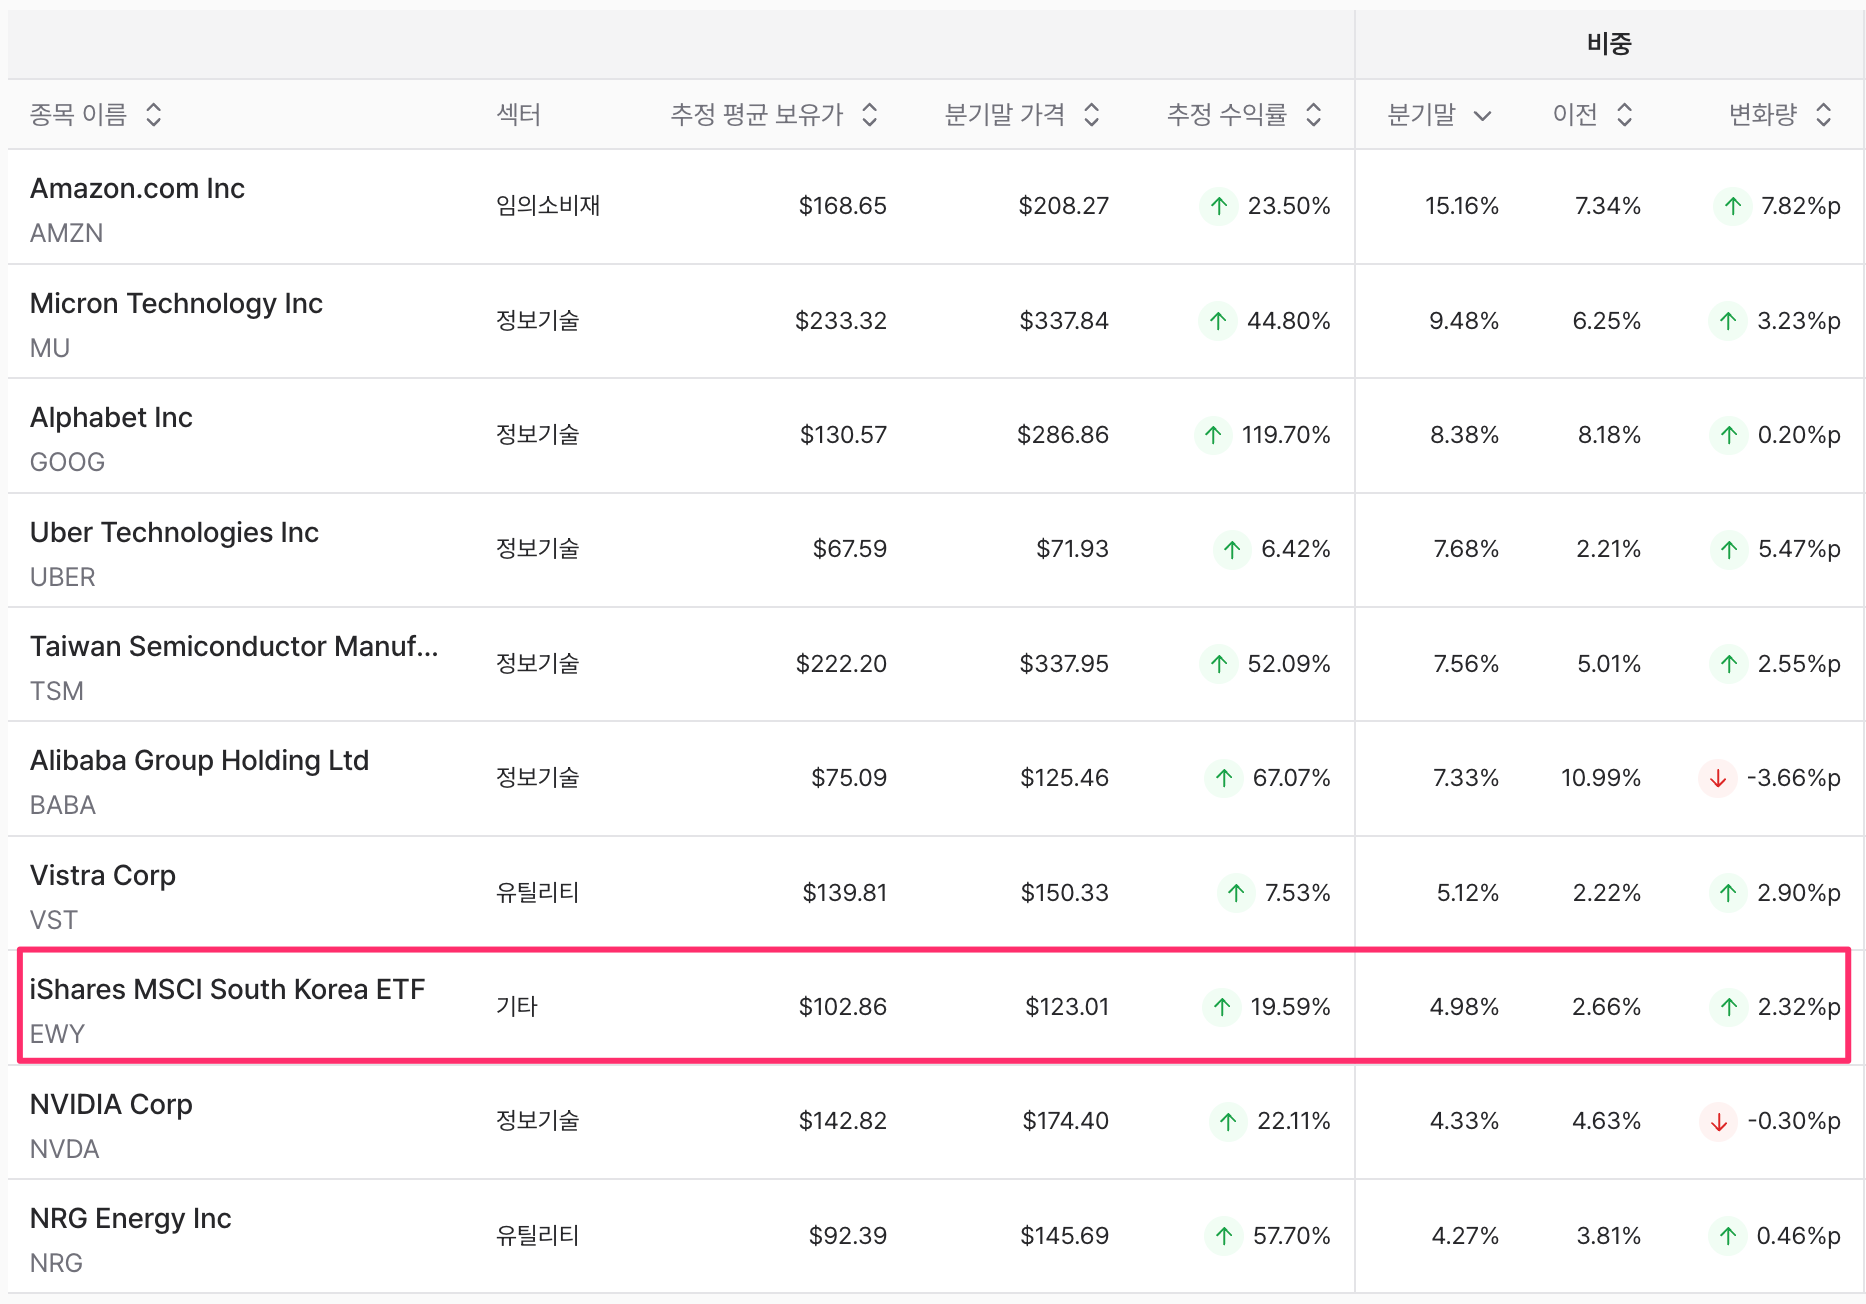
Task: Click the 이전 header label
Action: (x=1575, y=115)
